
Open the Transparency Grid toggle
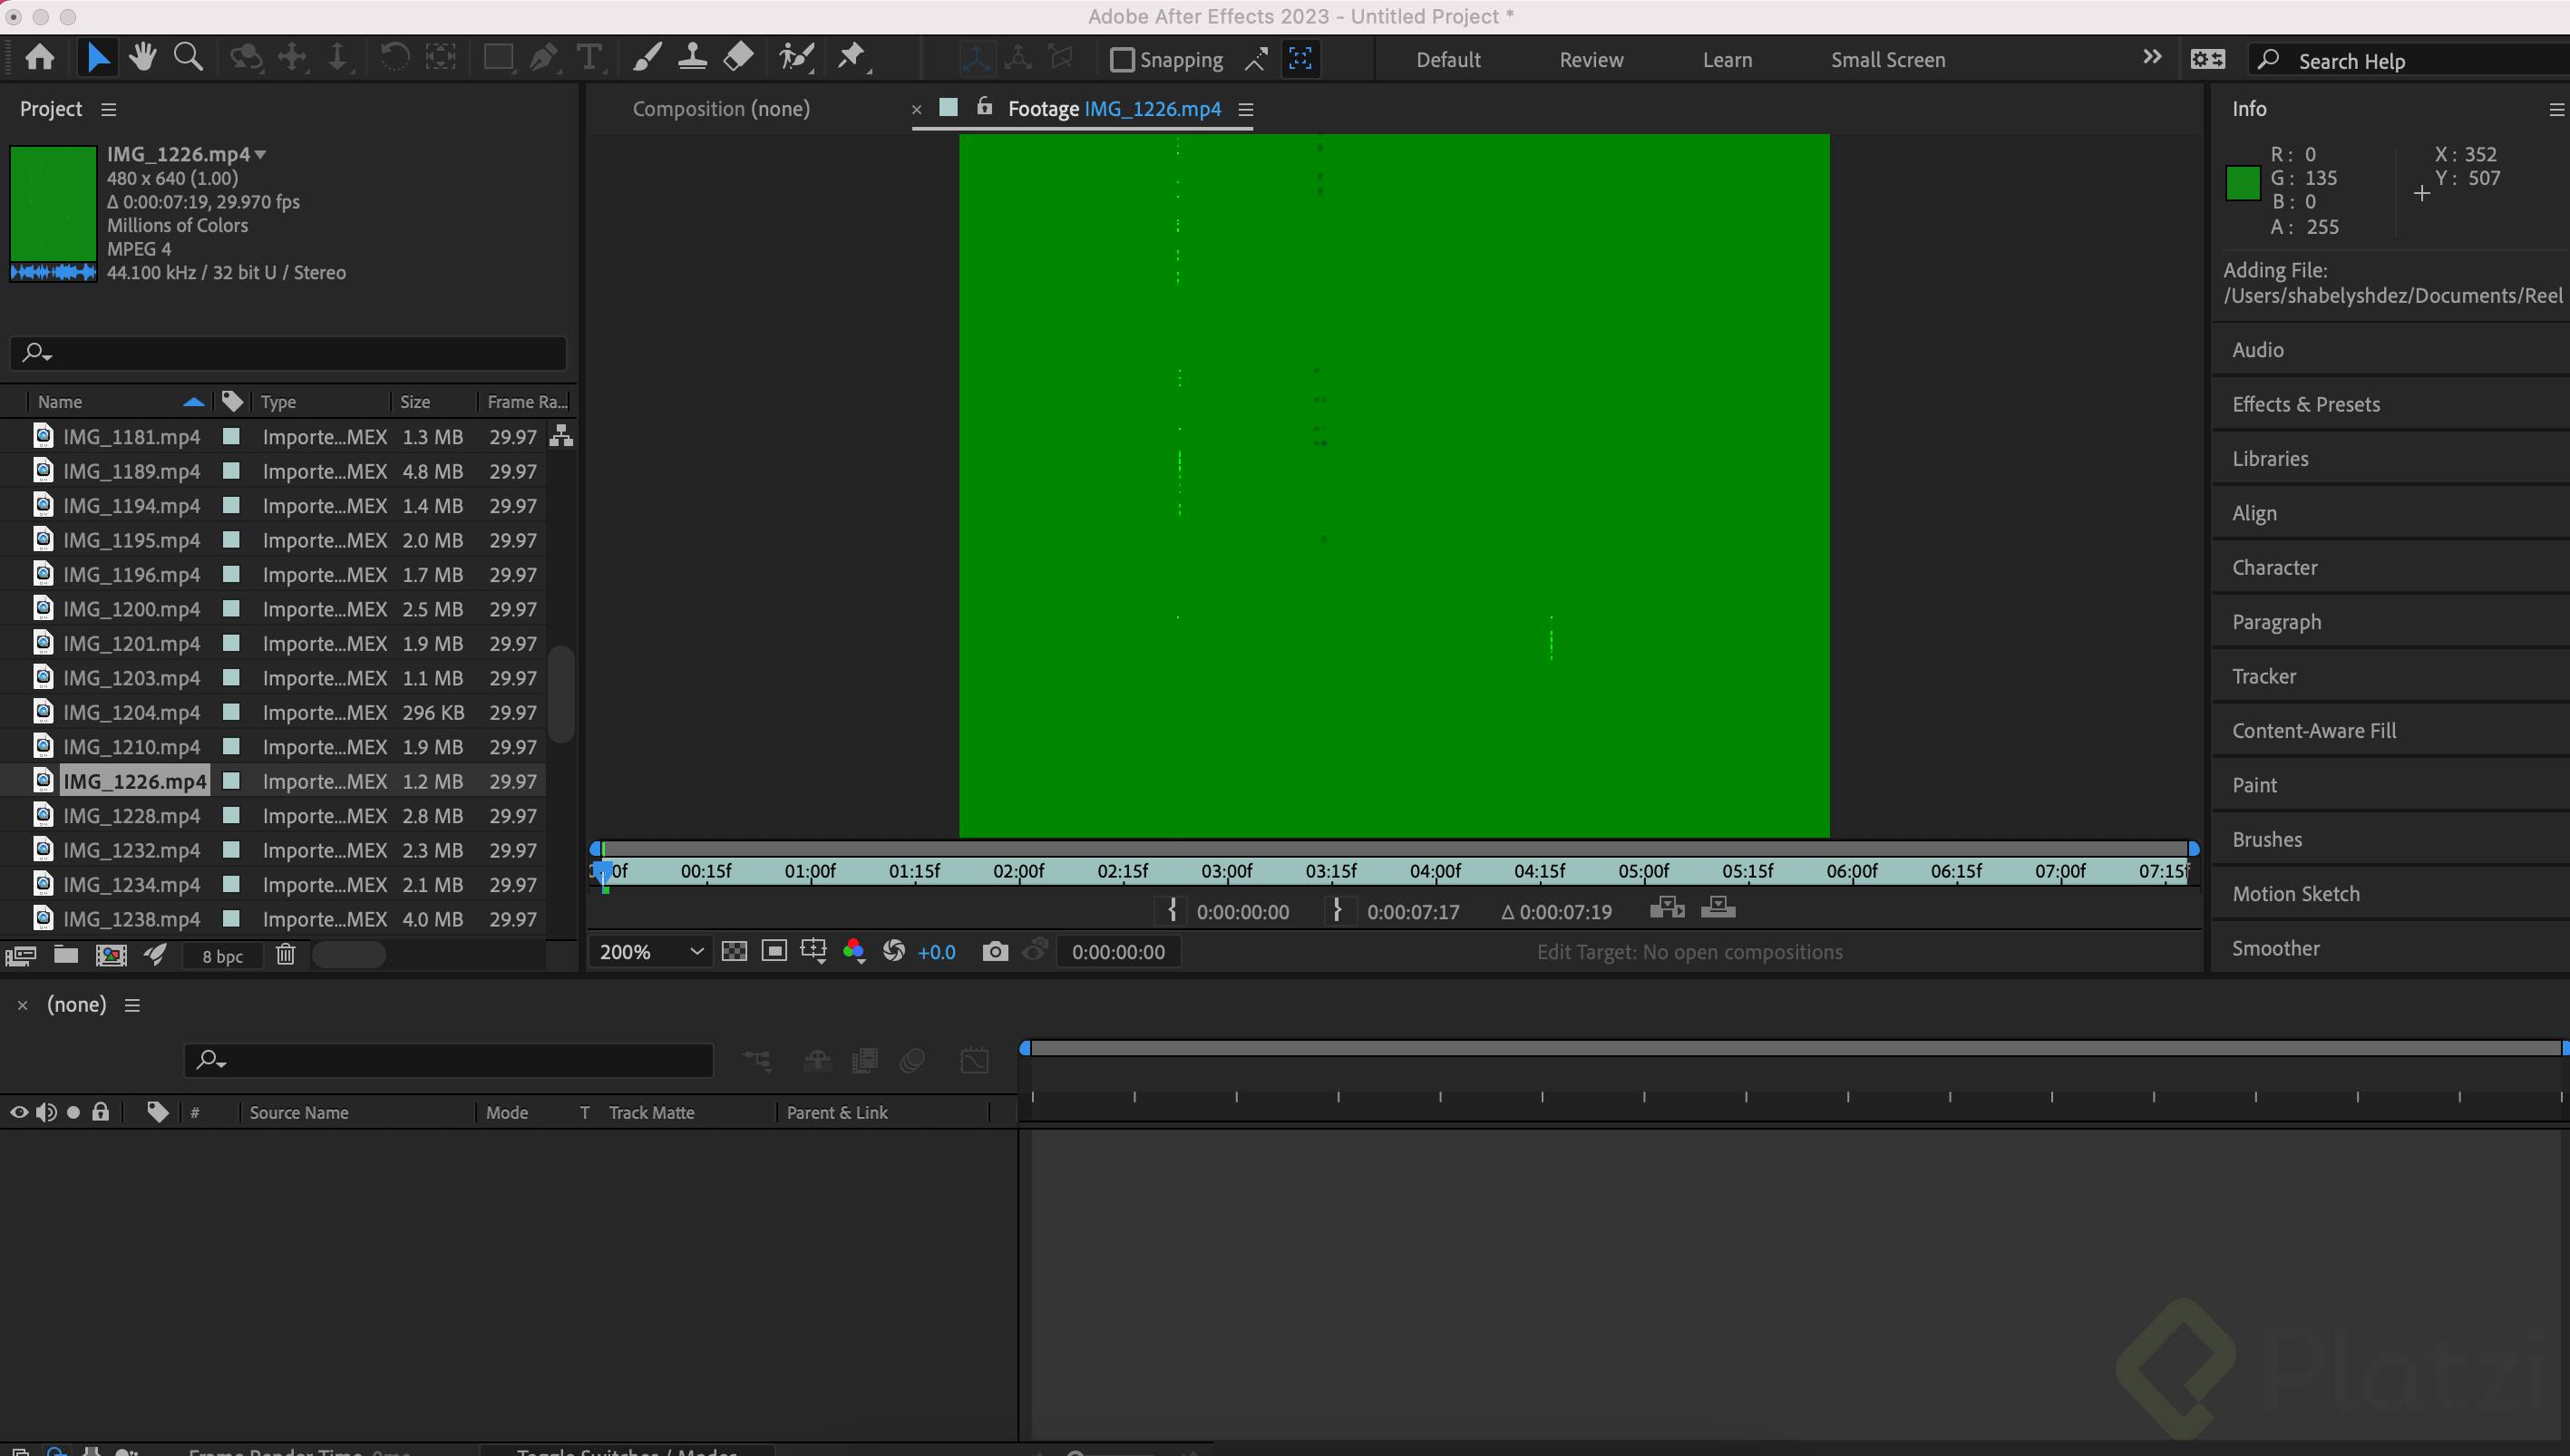click(x=734, y=951)
